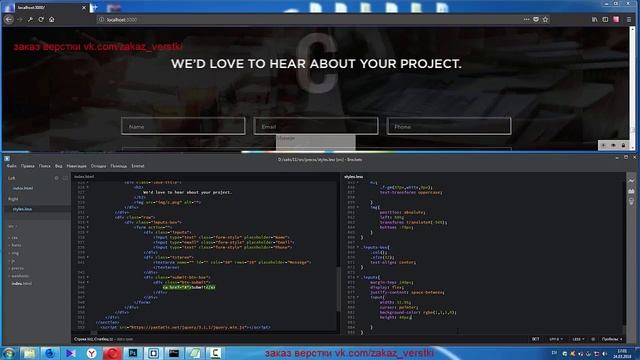Click the Firefox forward arrow button

(x=19, y=19)
